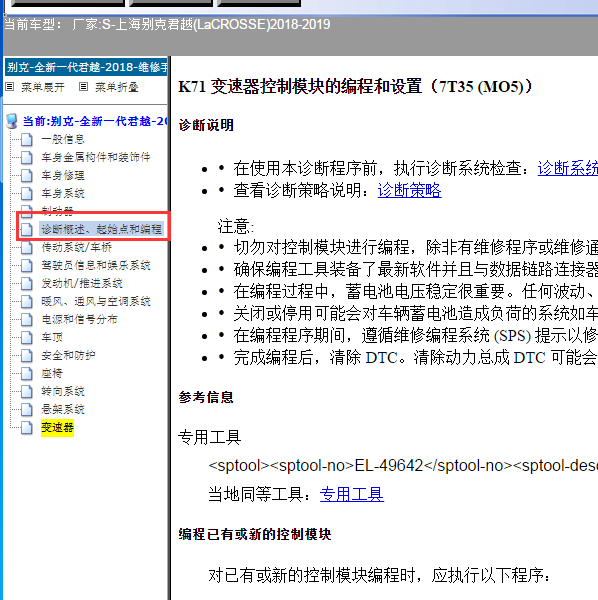This screenshot has height=600, width=598.
Task: Click page icon next to 暖风、通风与空调系统
Action: click(26, 301)
